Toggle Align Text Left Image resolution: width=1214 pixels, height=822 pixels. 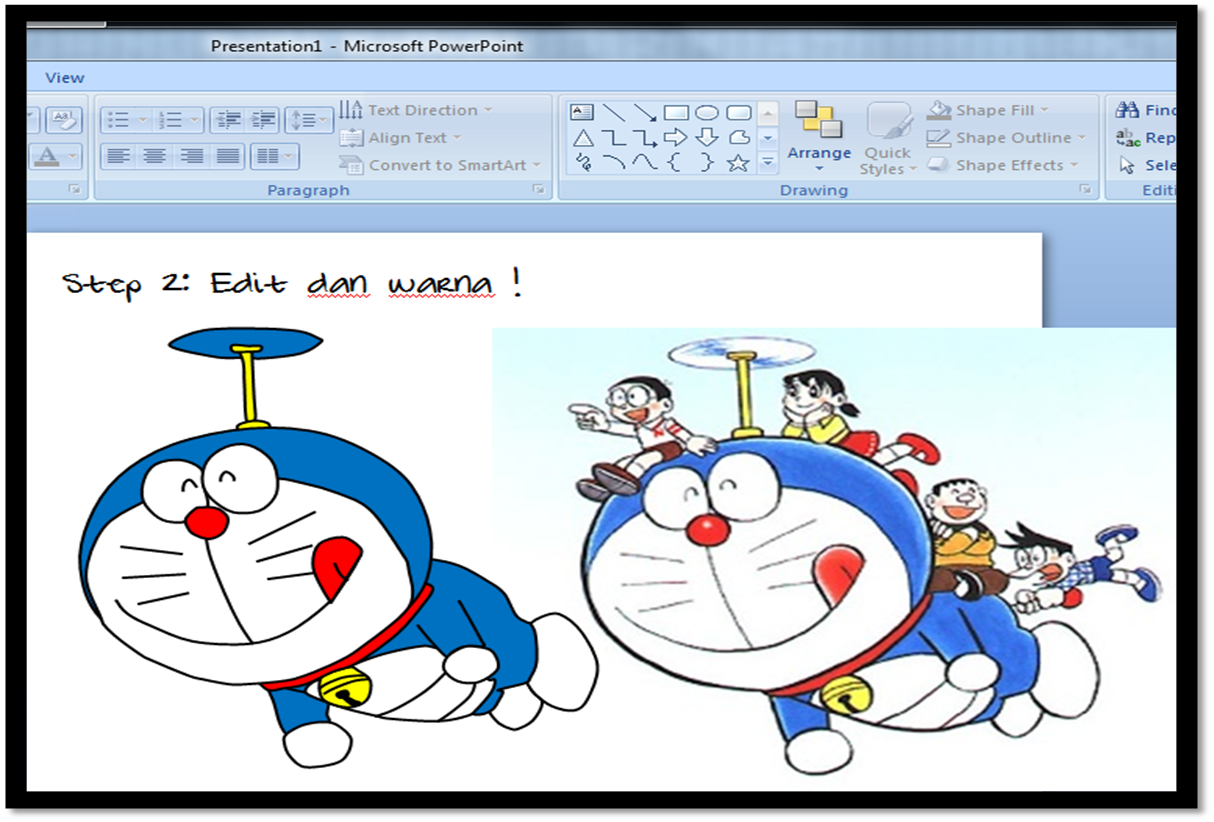(x=118, y=156)
